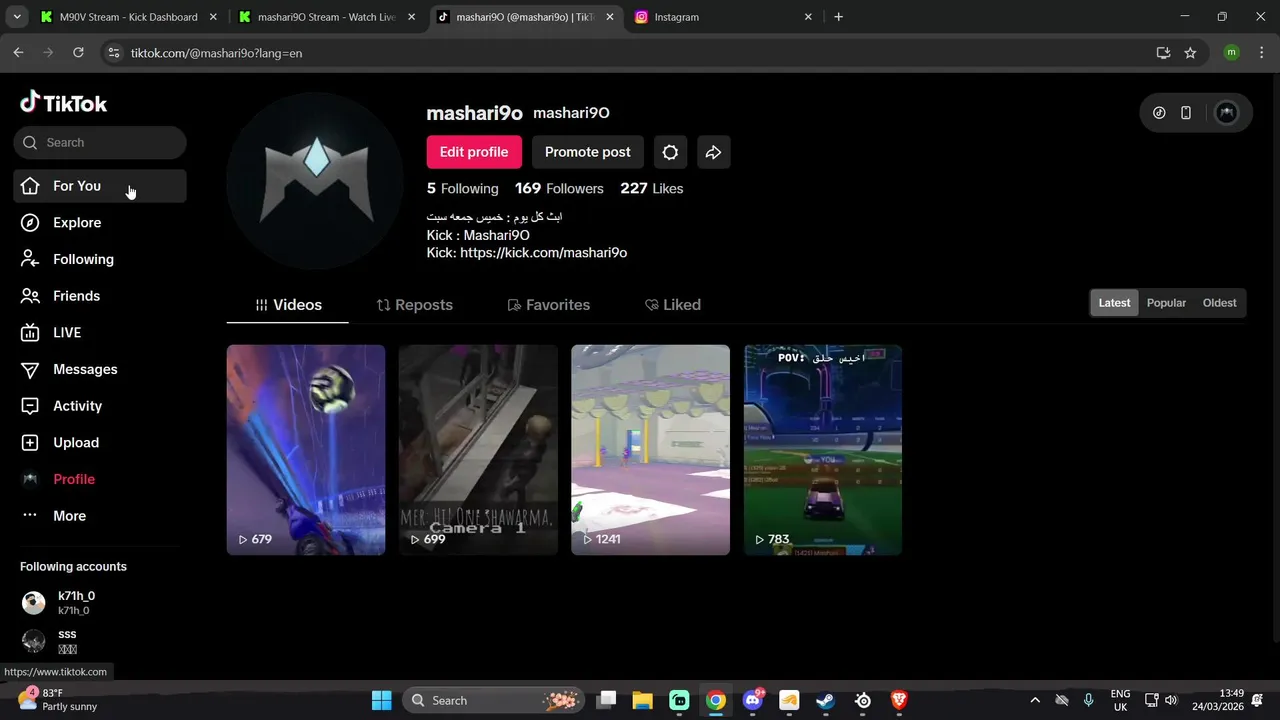Expand the tab search dropdown

pos(16,17)
